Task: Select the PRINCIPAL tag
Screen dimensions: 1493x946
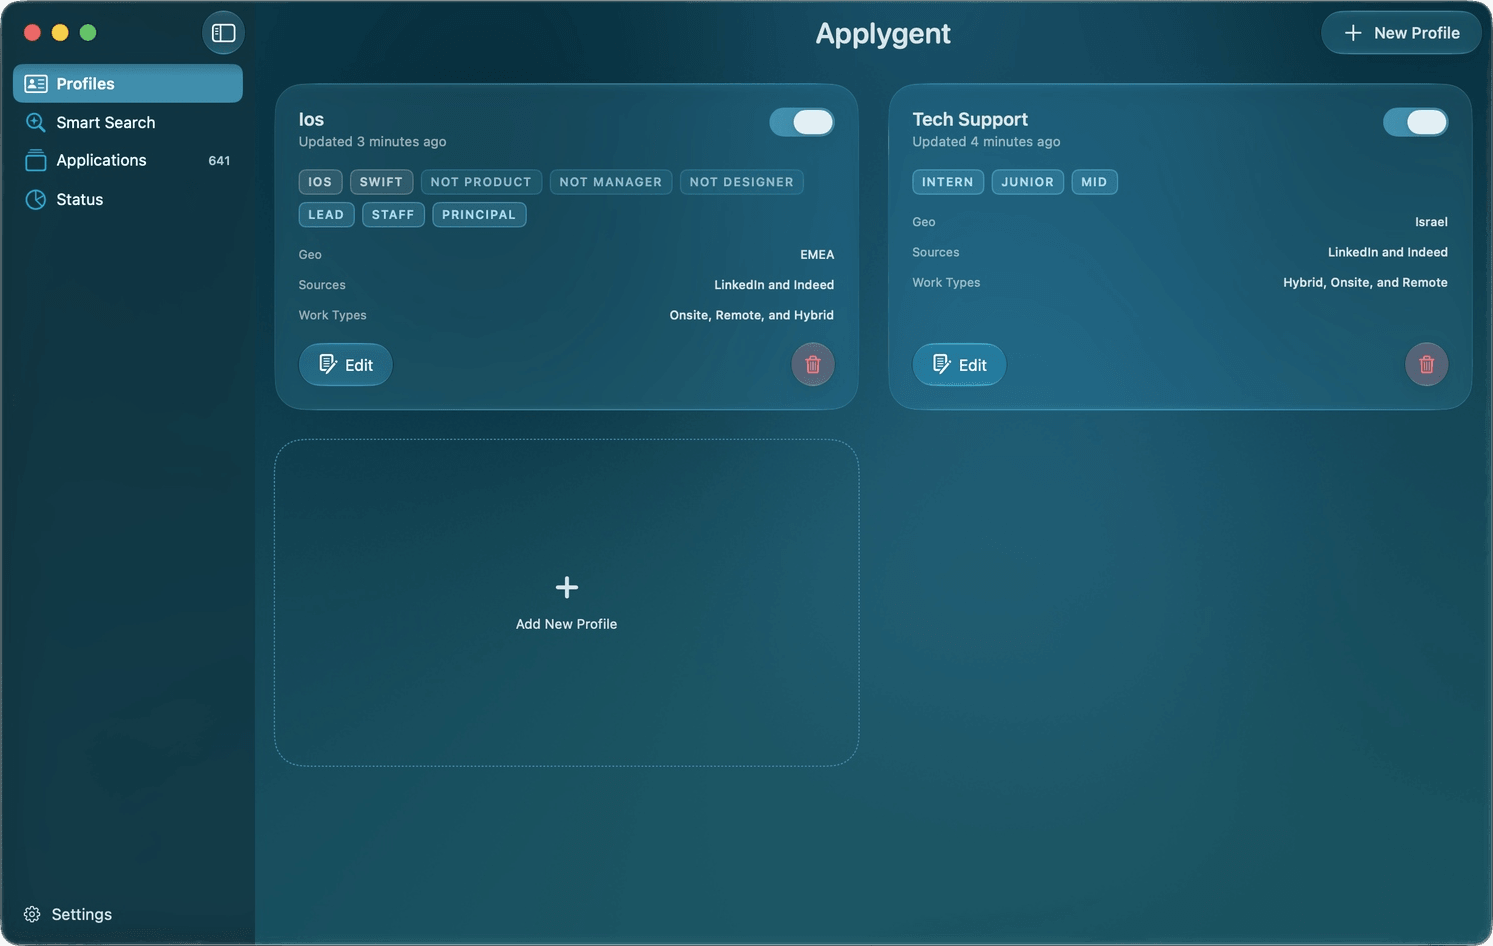Action: coord(479,214)
